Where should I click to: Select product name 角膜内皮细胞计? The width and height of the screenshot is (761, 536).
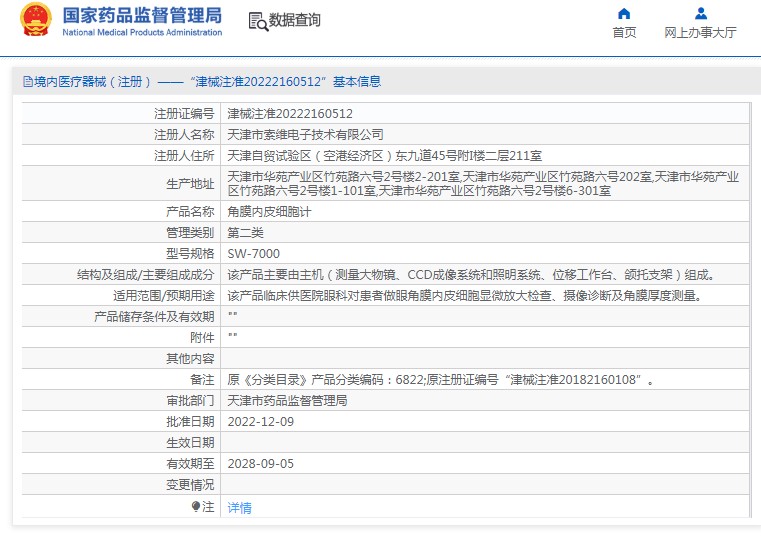point(269,212)
